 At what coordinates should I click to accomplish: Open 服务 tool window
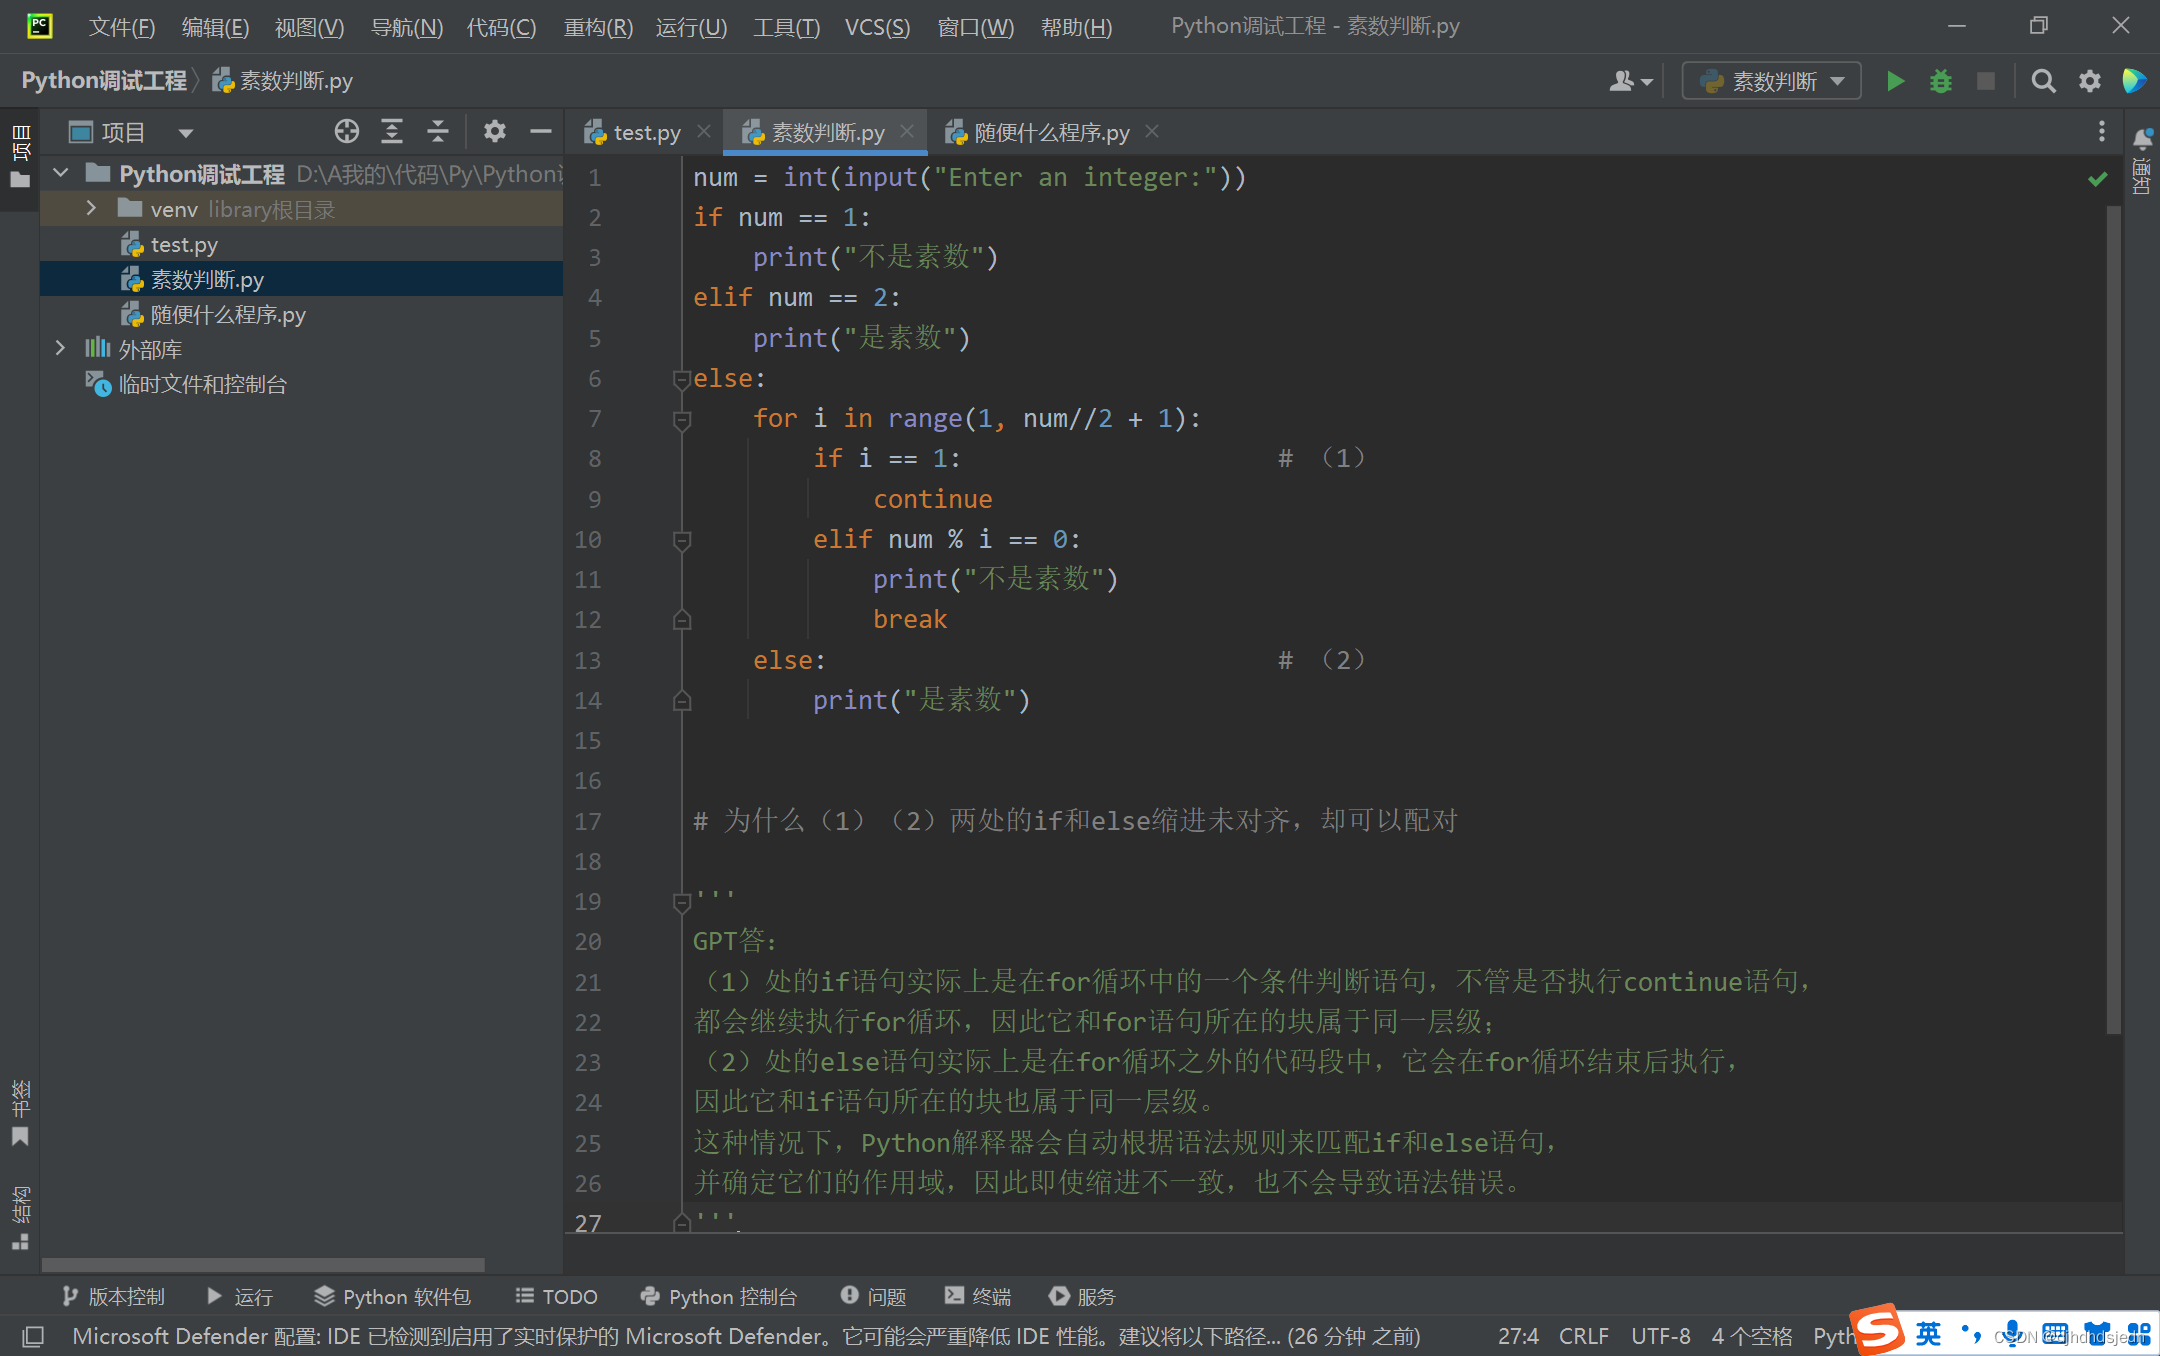coord(1082,1296)
